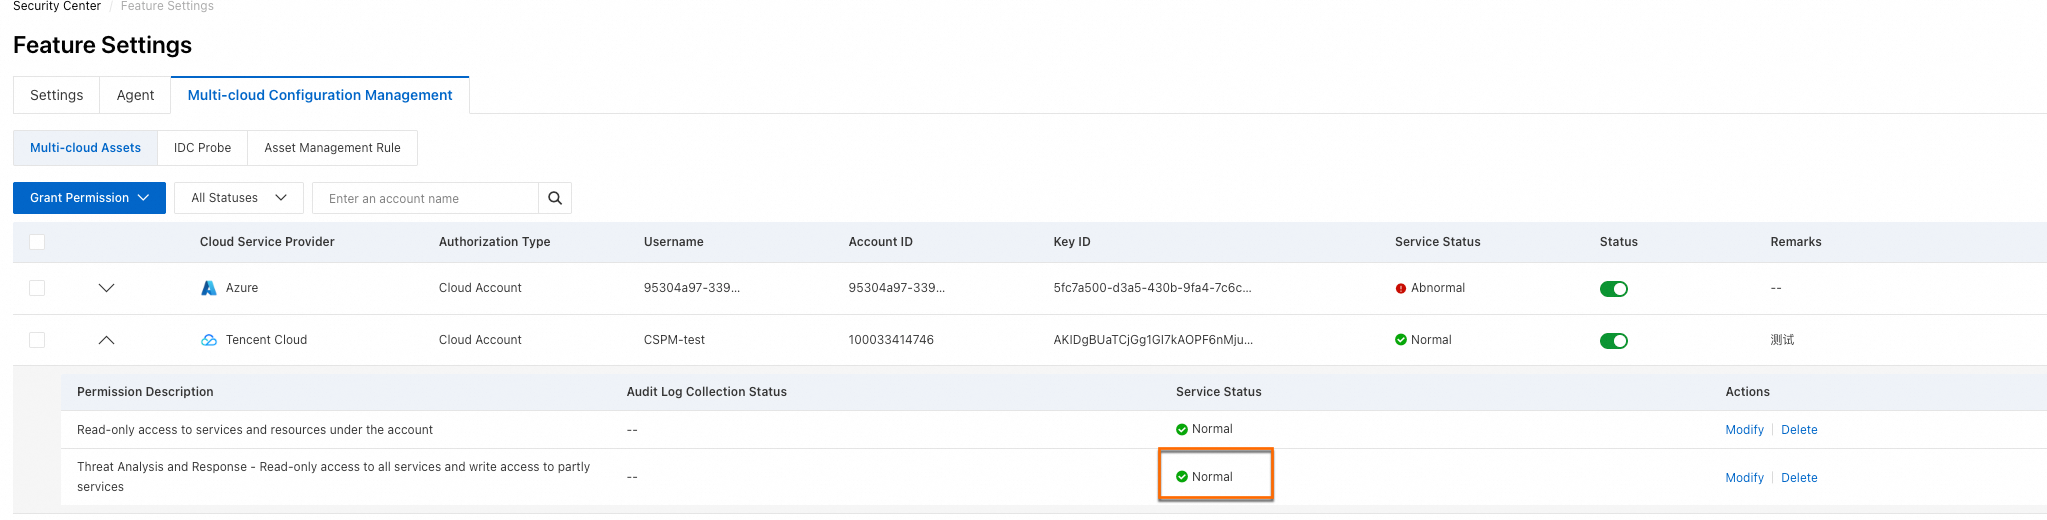Click Delete for Threat Analysis and Response permission
Screen dimensions: 2047x520
[1799, 478]
